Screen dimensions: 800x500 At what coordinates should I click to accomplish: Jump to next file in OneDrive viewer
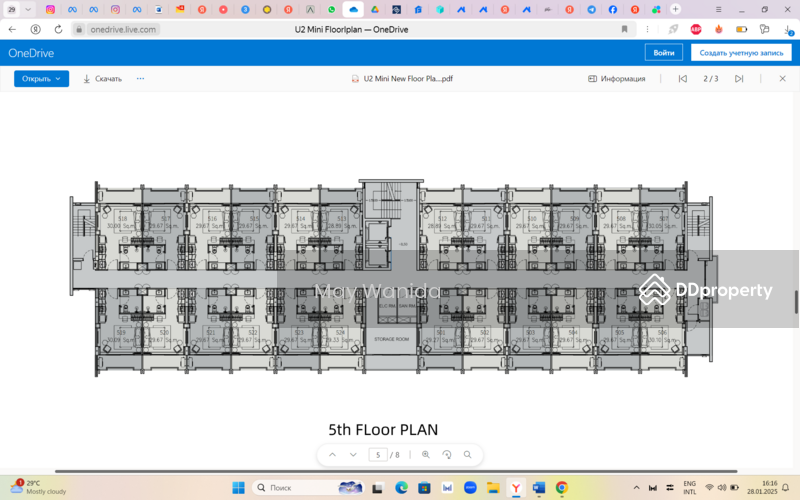pos(739,79)
